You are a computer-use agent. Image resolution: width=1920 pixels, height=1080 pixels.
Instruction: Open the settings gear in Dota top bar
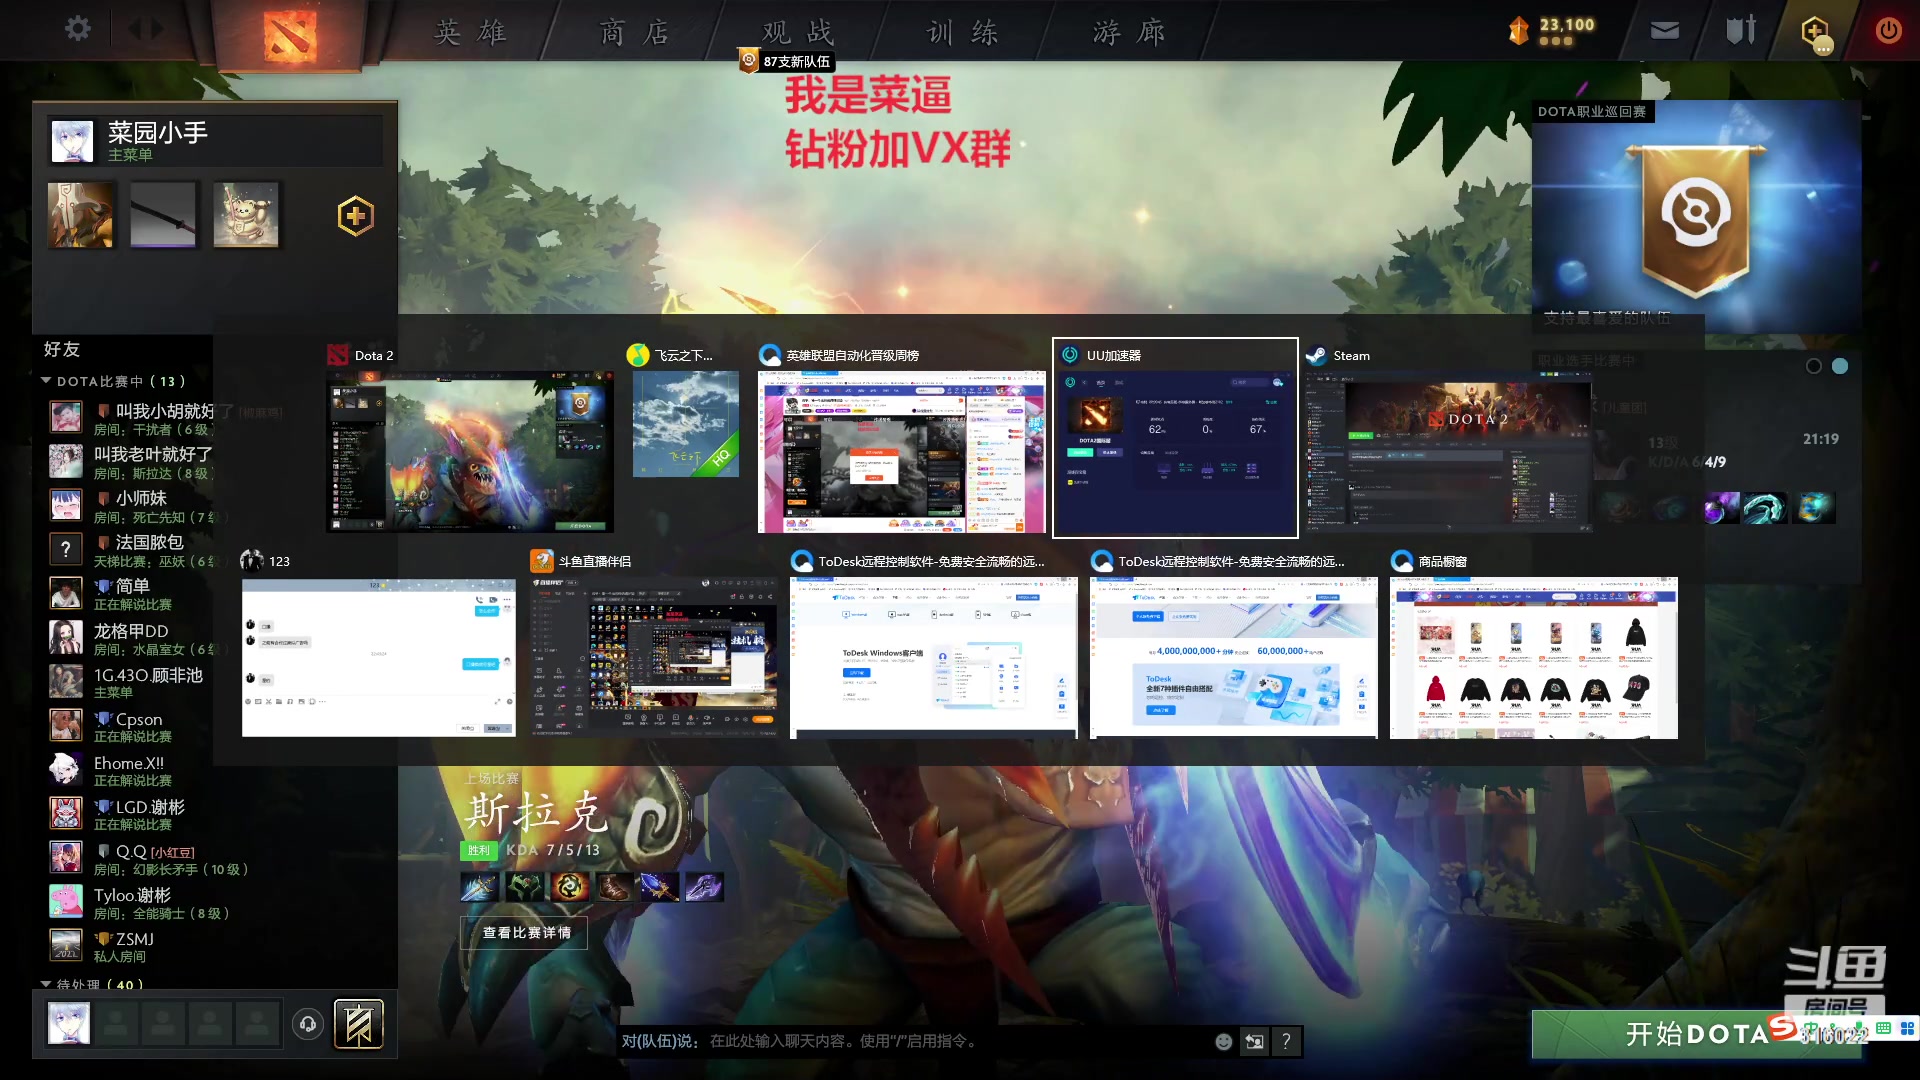(x=77, y=29)
